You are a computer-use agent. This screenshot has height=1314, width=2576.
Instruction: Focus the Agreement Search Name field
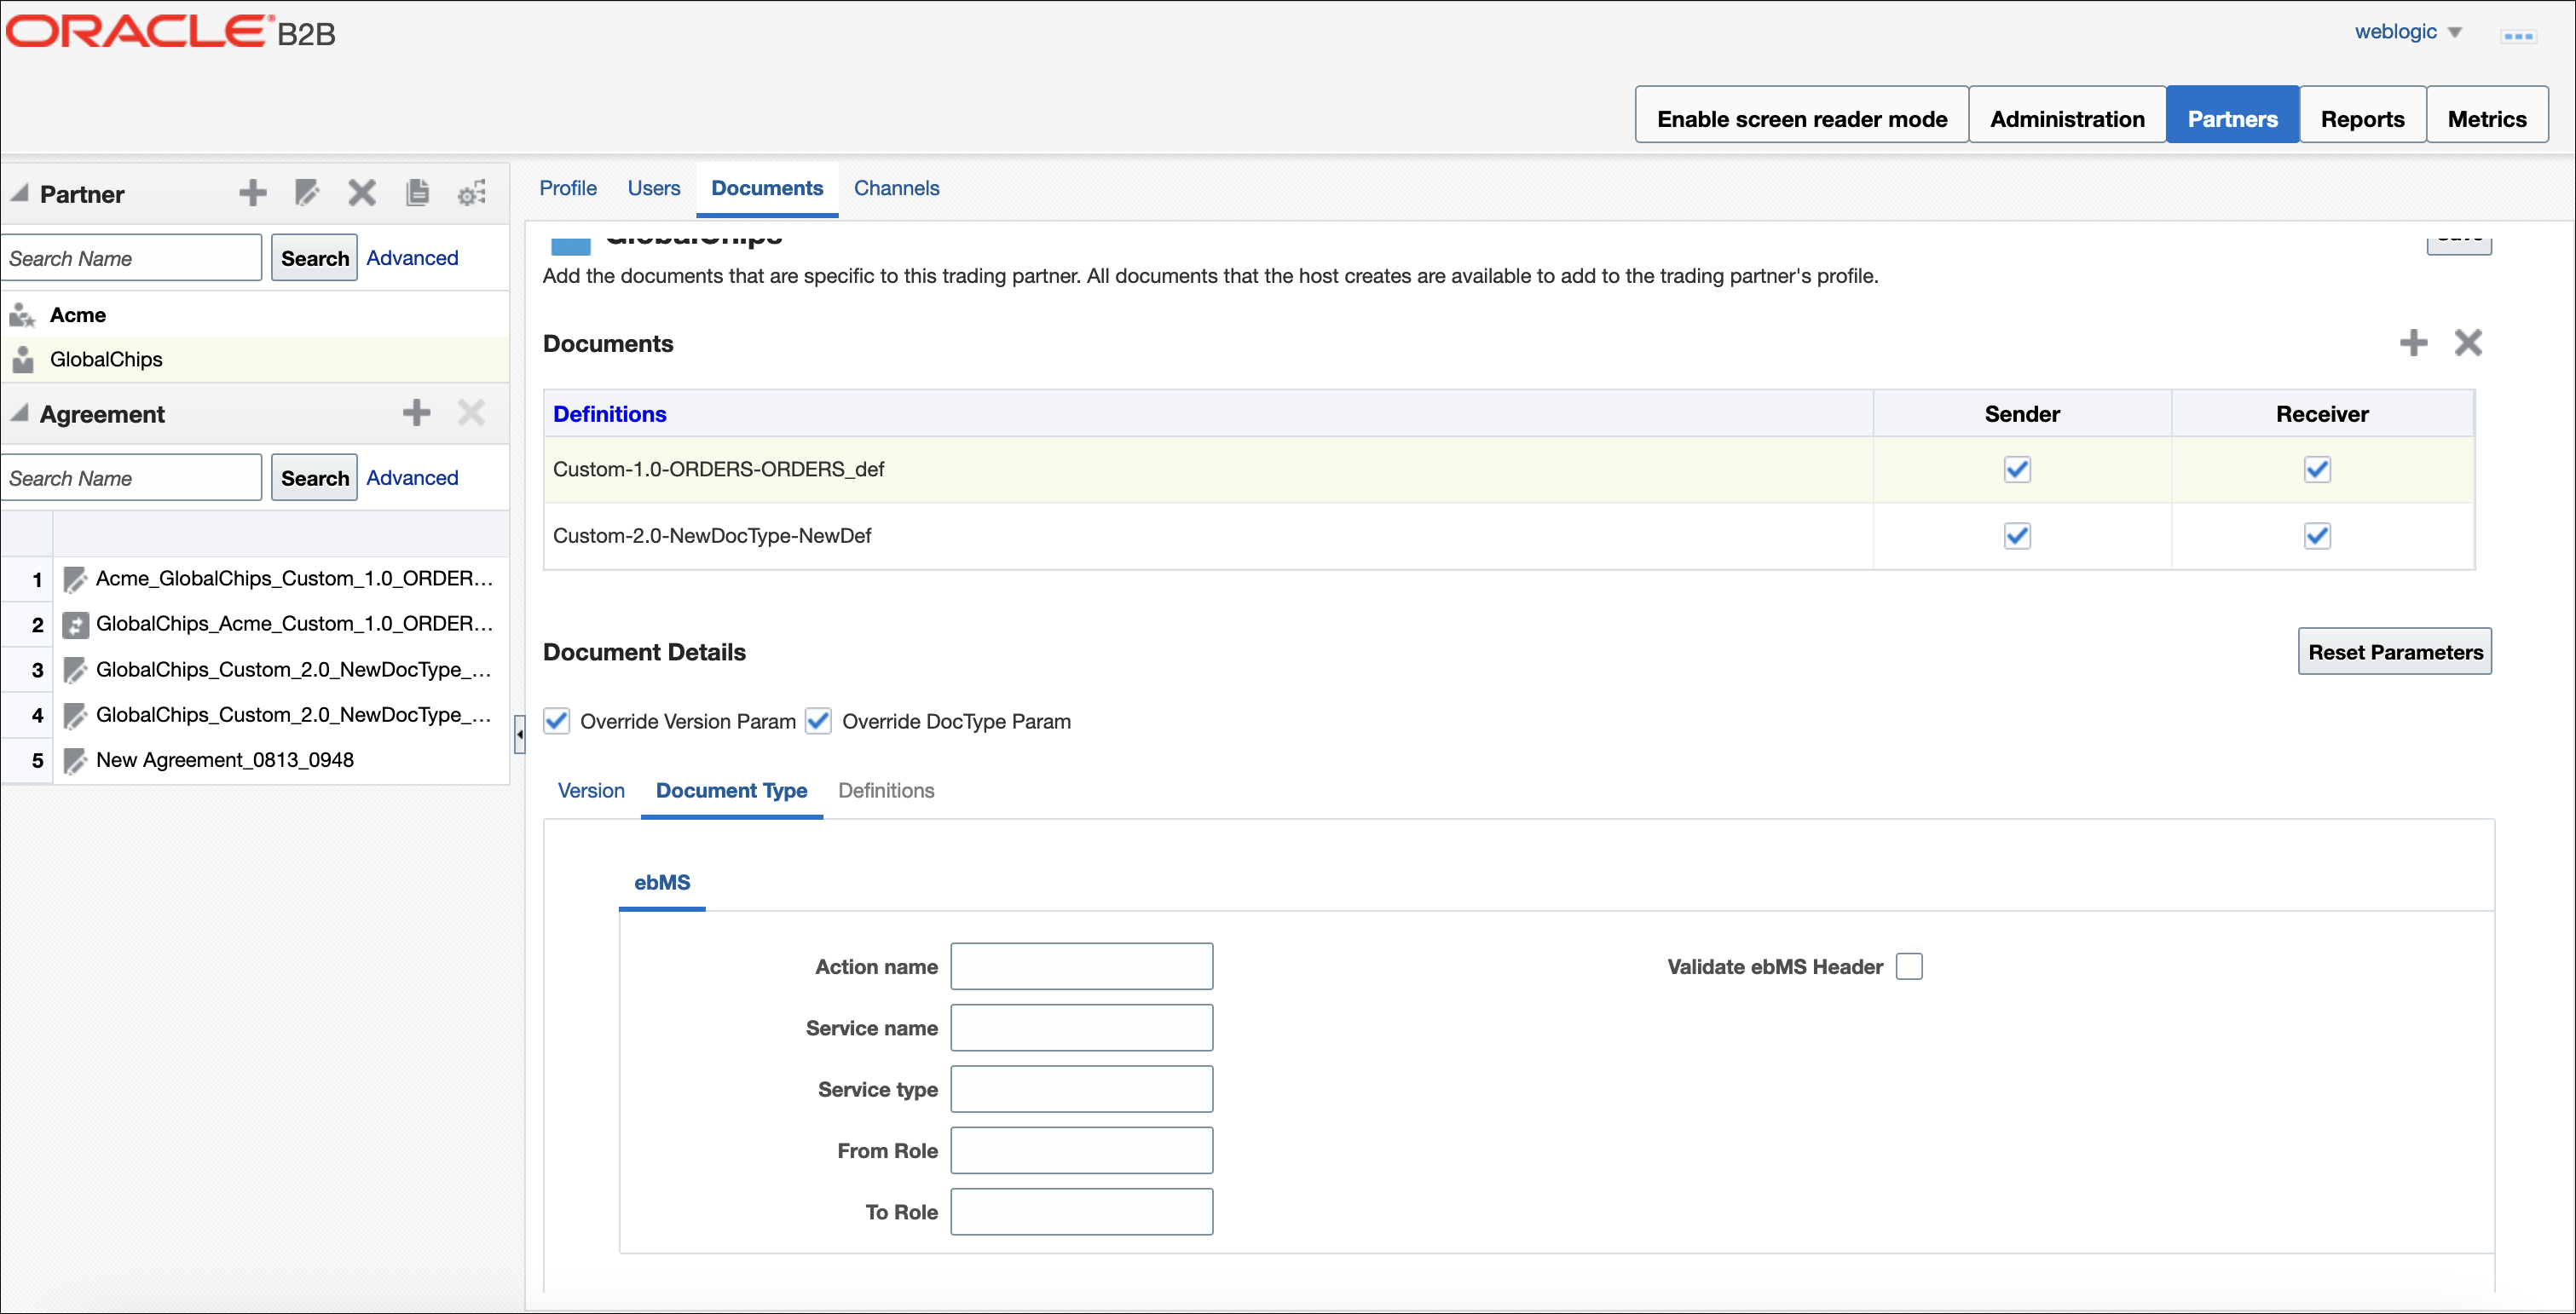131,478
